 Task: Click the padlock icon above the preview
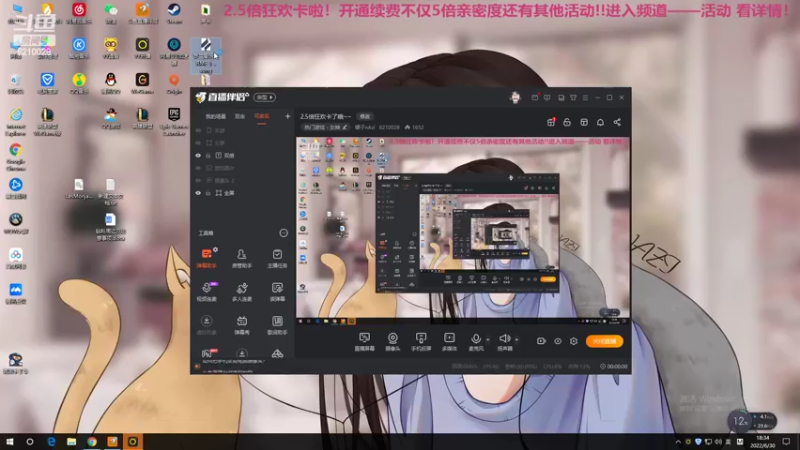[x=567, y=122]
